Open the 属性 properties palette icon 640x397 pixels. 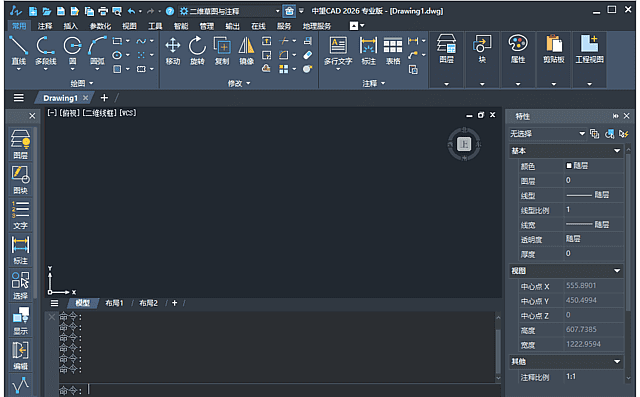tap(518, 49)
